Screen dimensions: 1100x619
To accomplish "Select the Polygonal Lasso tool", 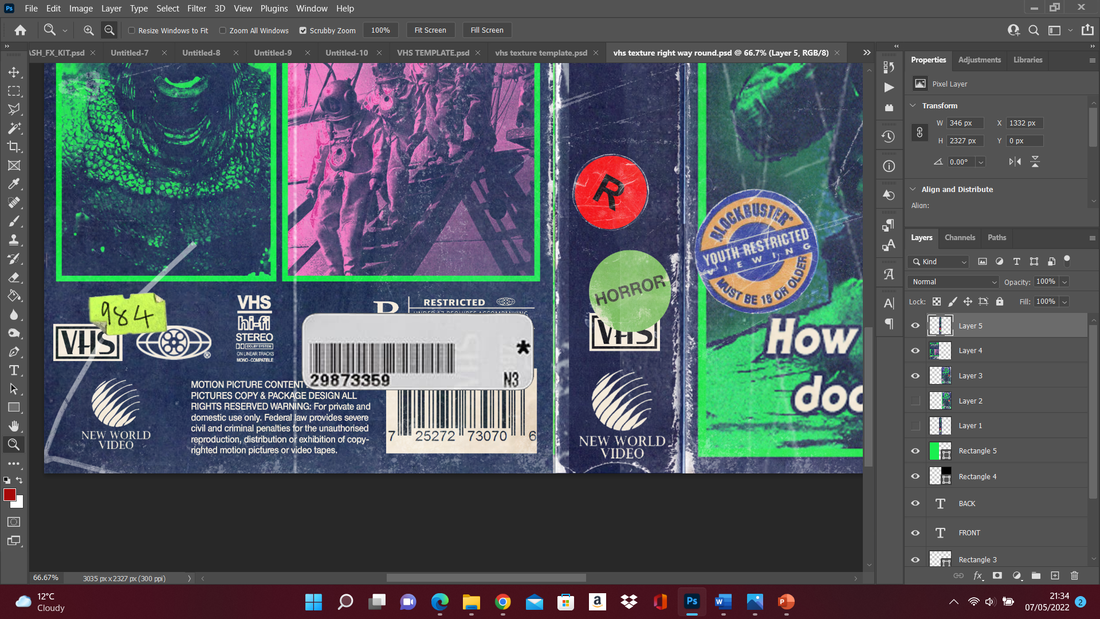I will [14, 109].
